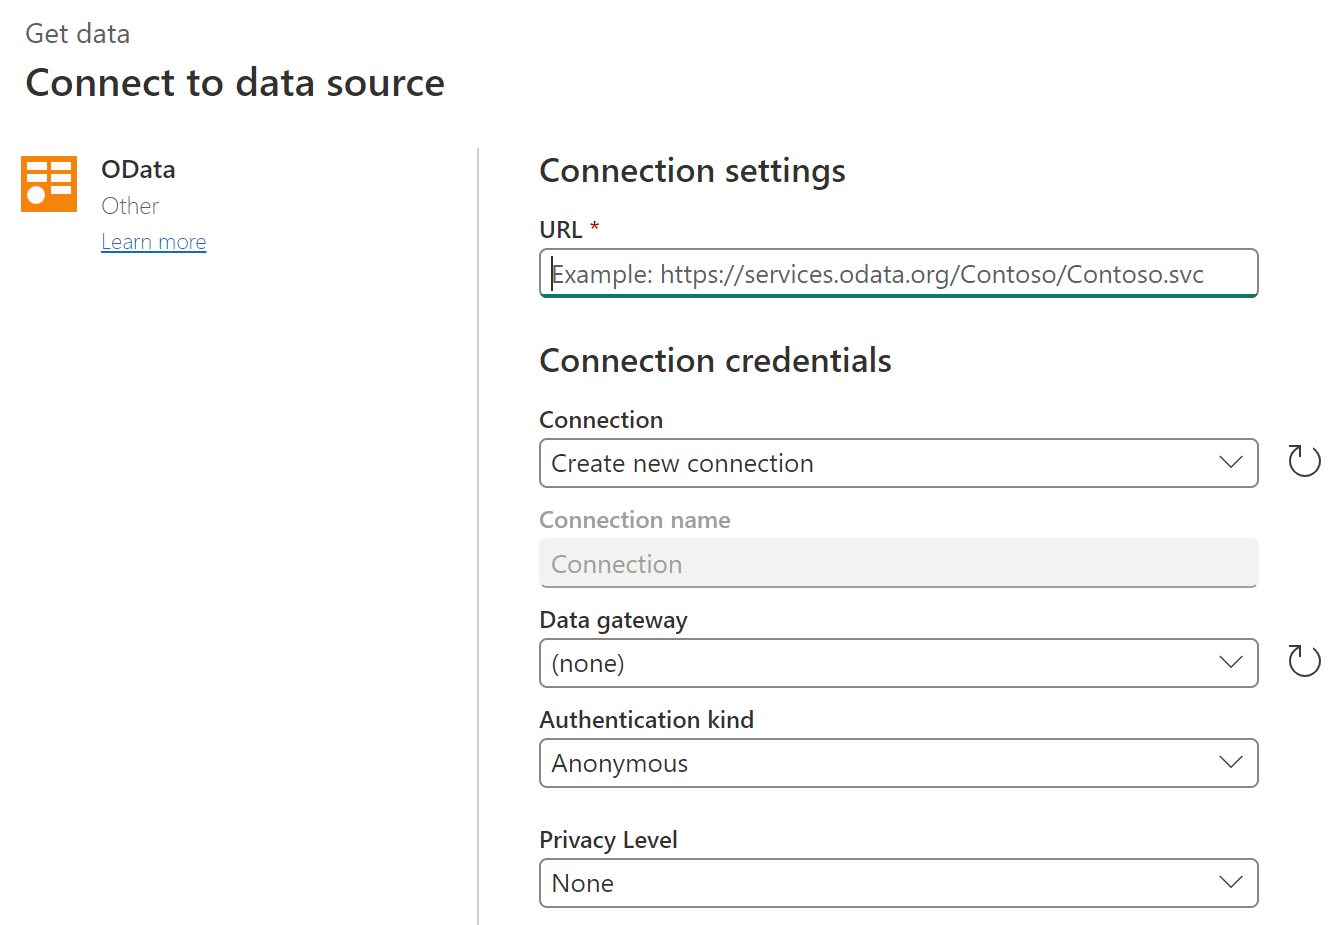Focus the URL input field
This screenshot has height=925, width=1336.
click(898, 274)
